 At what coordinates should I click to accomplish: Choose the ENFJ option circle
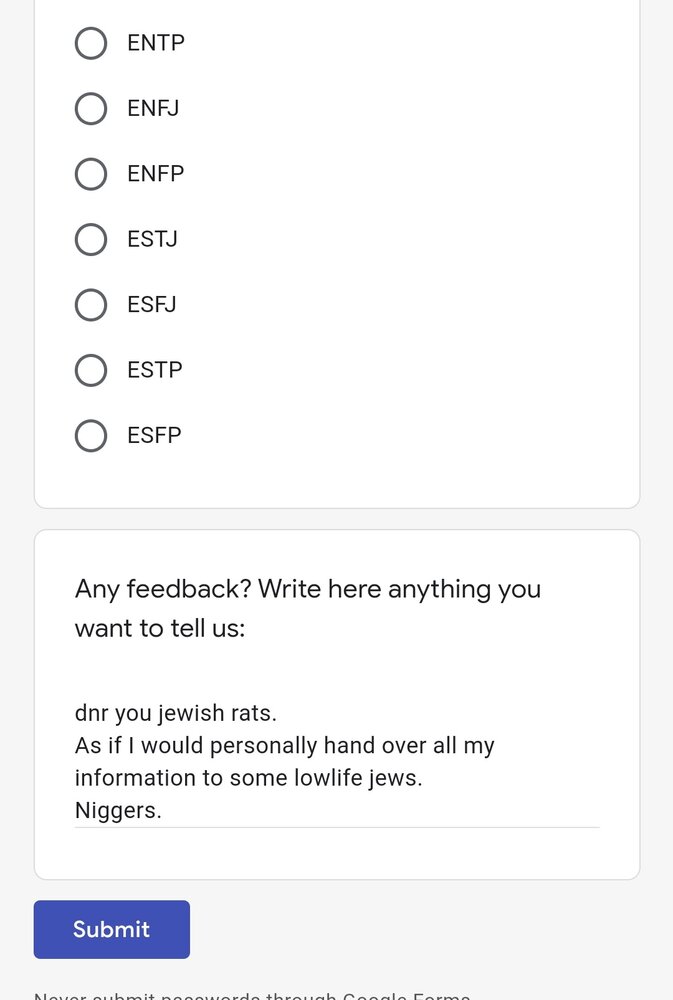coord(91,108)
